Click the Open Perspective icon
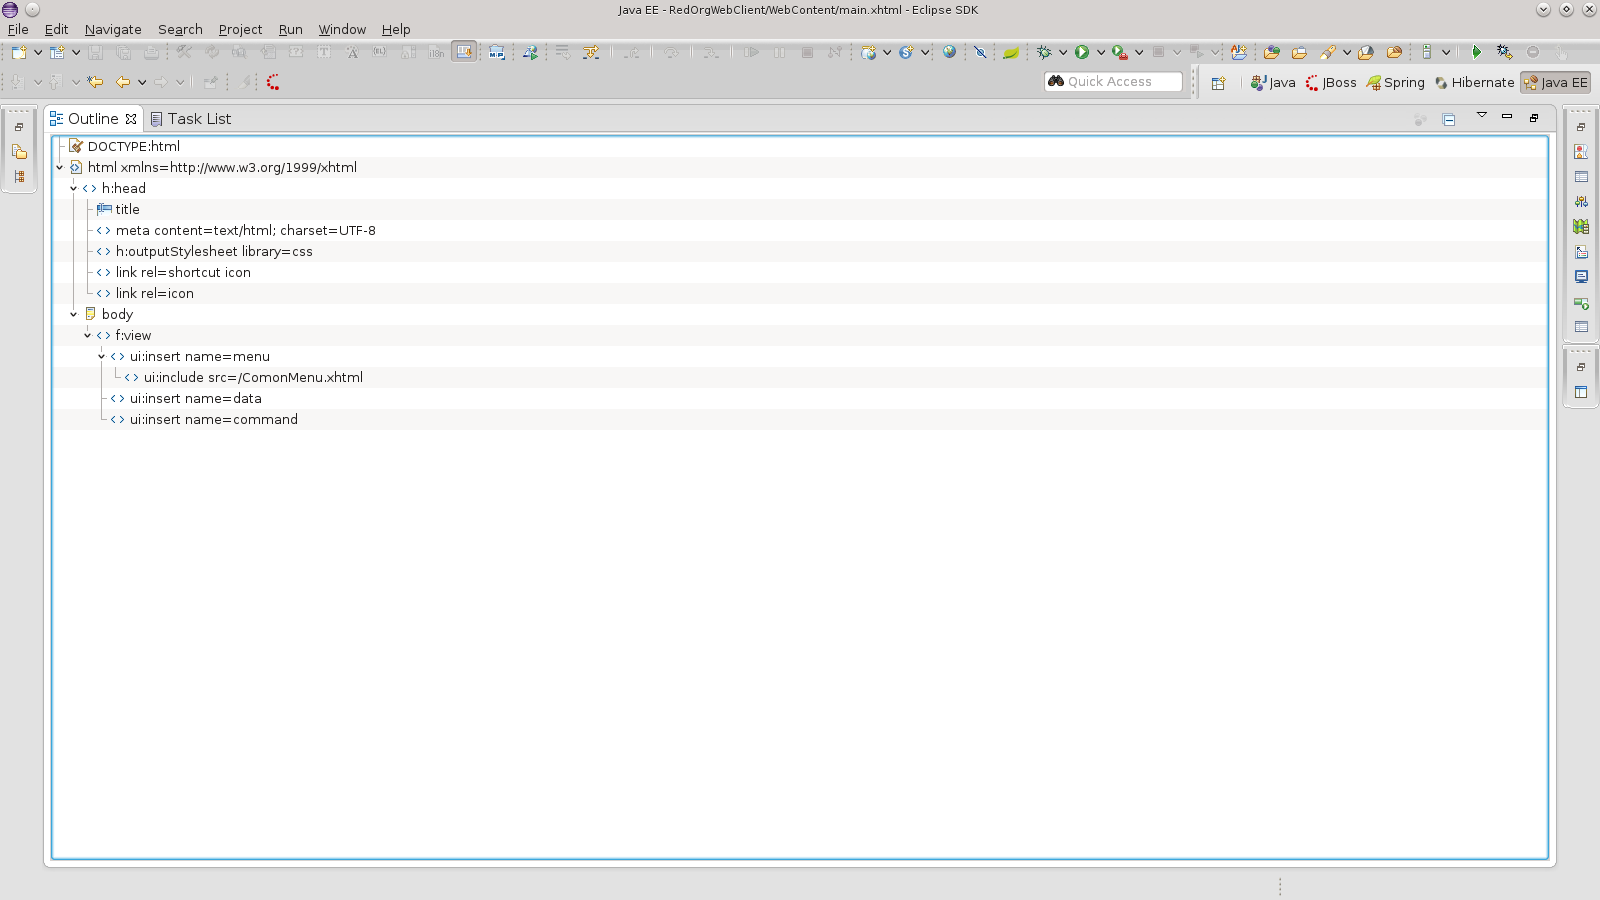 (1218, 83)
